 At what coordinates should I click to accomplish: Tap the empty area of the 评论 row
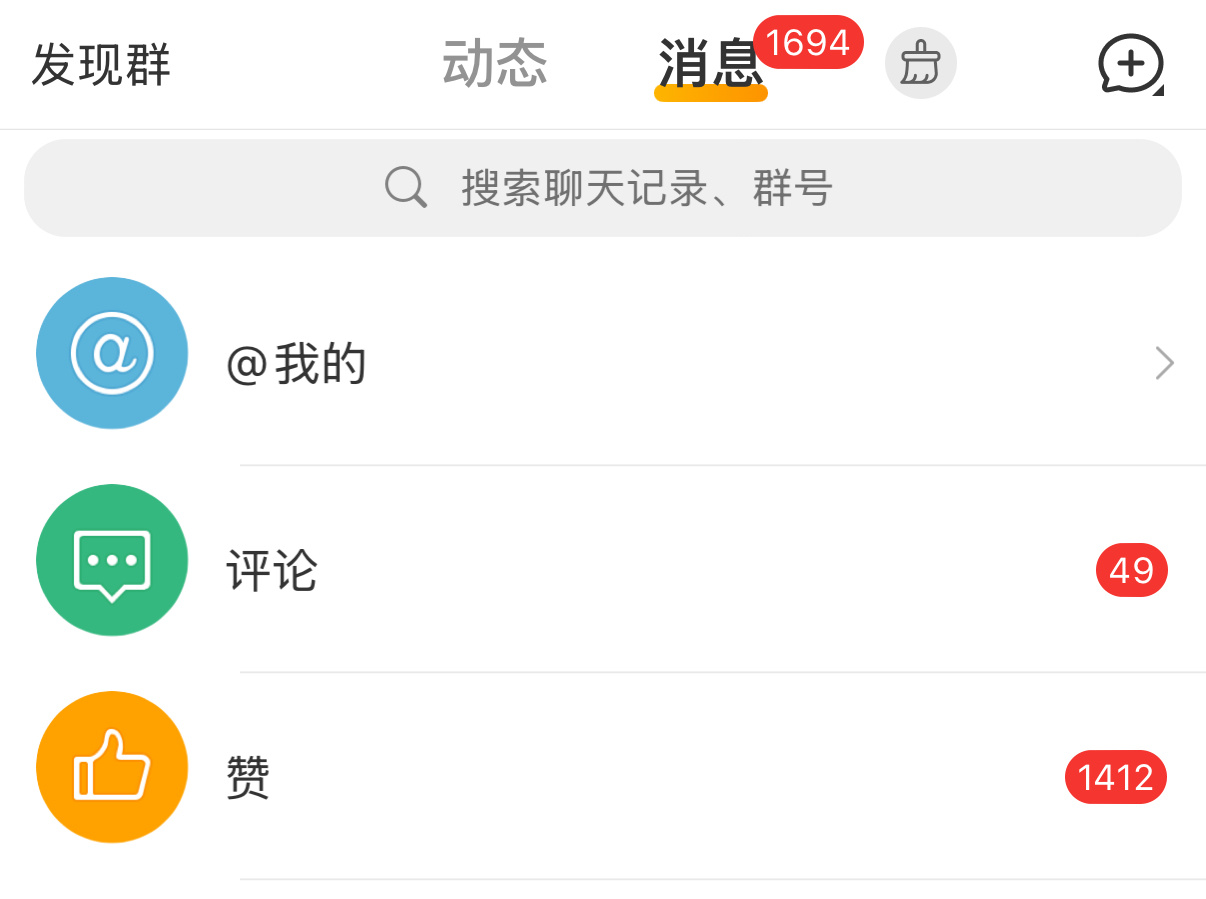pos(700,570)
